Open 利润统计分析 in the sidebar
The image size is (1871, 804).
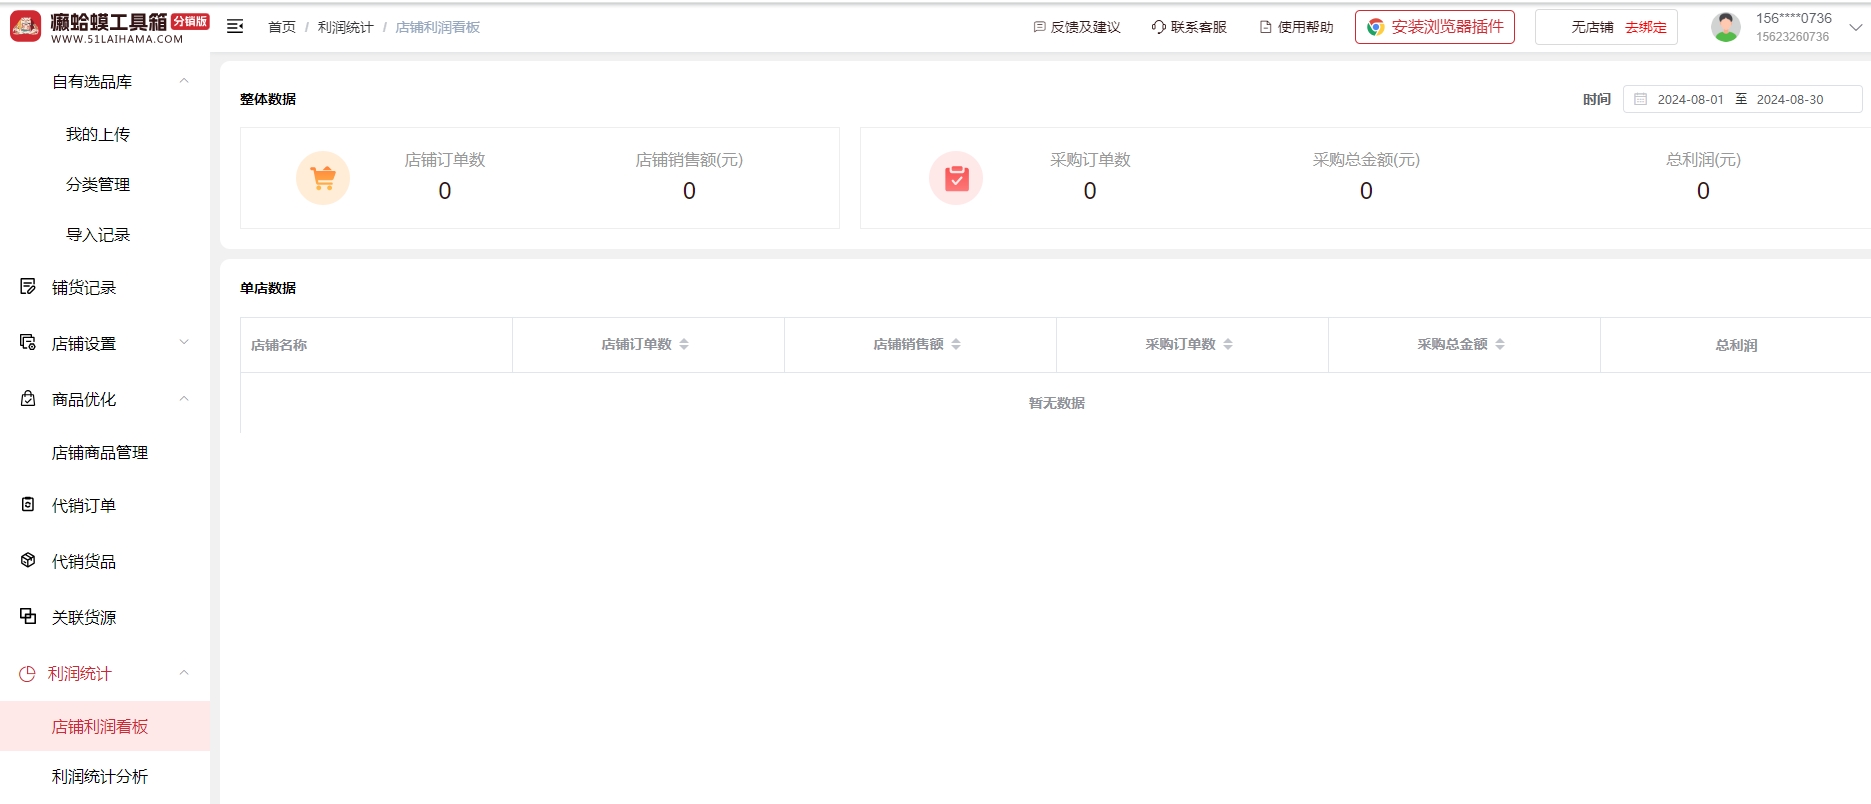(x=100, y=776)
